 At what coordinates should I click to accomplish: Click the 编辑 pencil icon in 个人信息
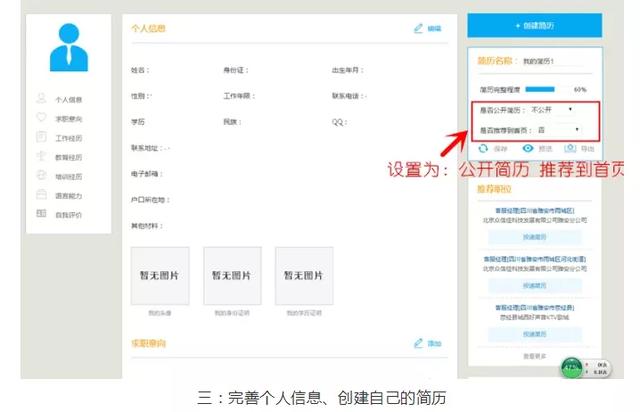(419, 29)
